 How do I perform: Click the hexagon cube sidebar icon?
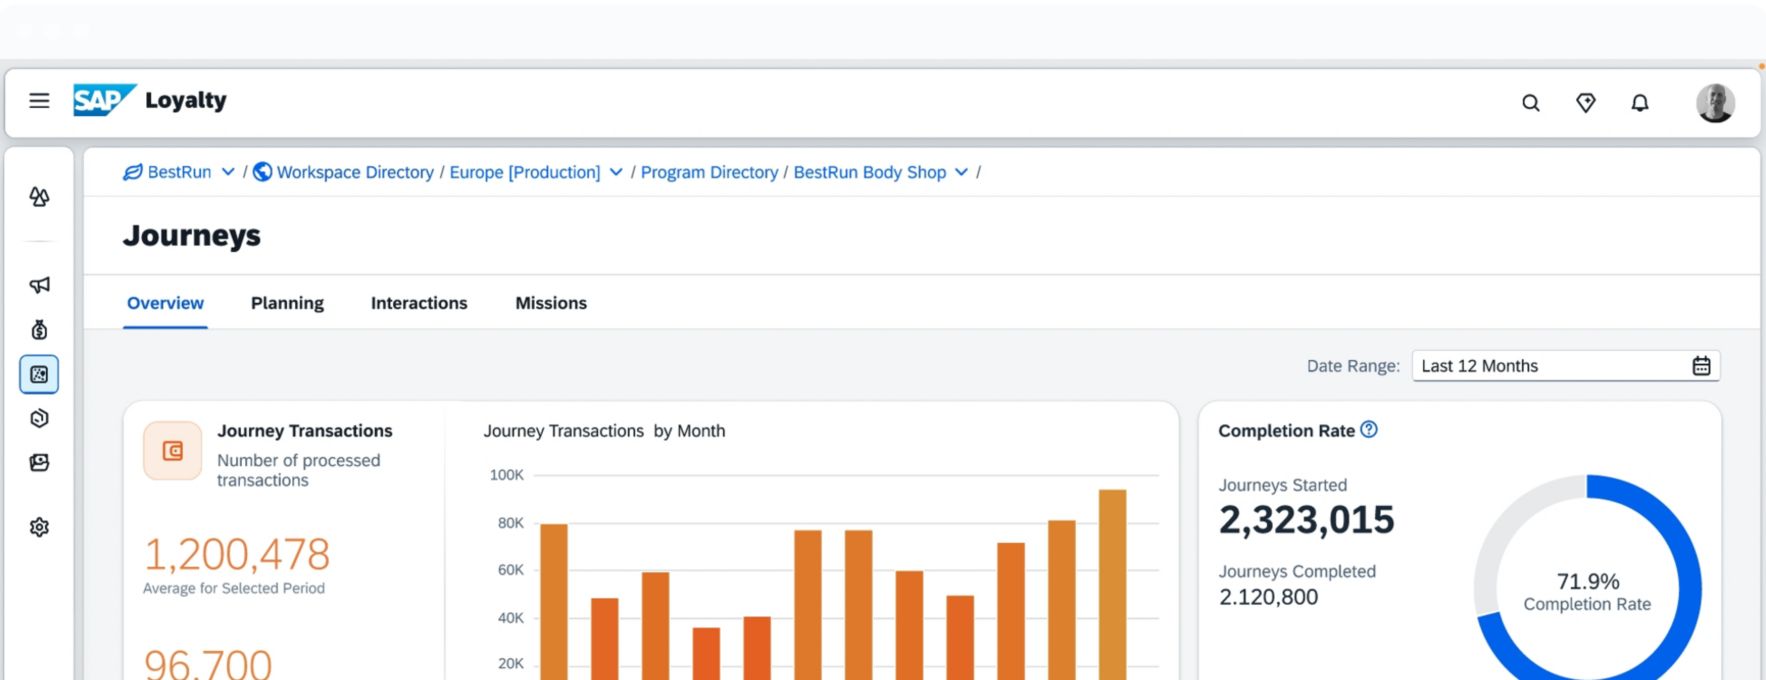tap(39, 418)
